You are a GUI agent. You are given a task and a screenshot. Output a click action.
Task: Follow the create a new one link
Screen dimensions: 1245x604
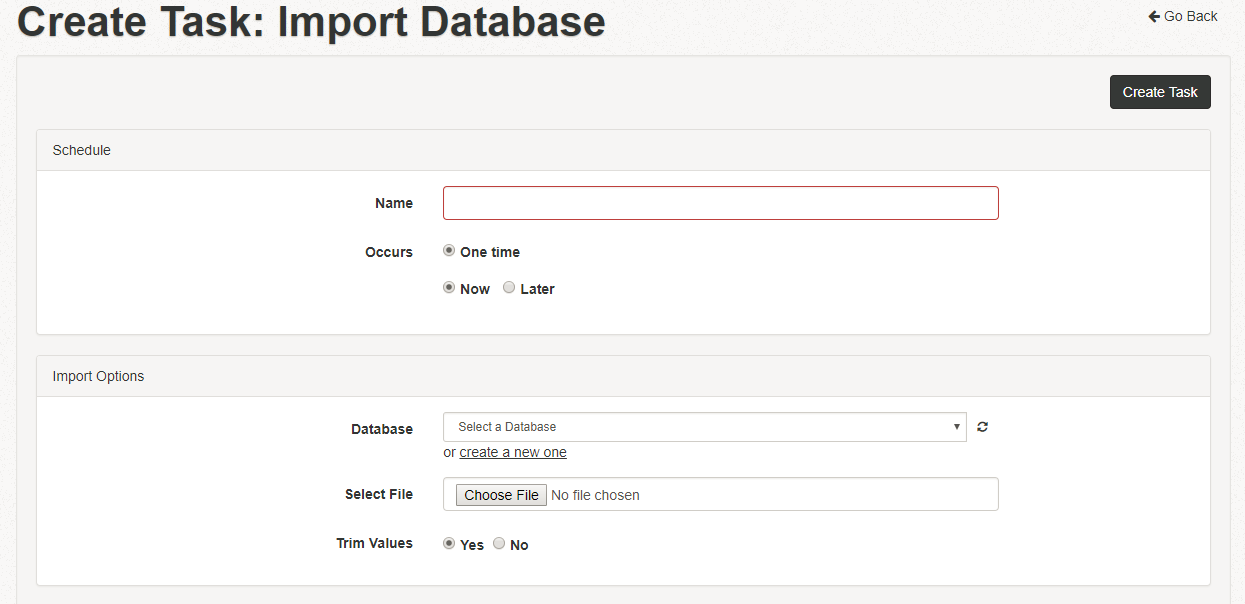coord(513,452)
